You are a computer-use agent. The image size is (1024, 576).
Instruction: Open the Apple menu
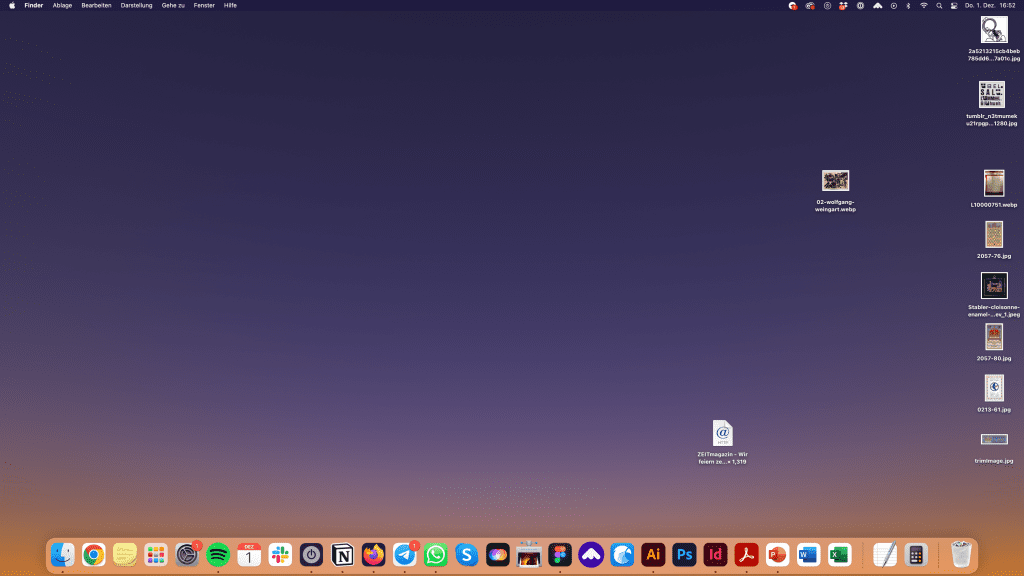point(12,5)
